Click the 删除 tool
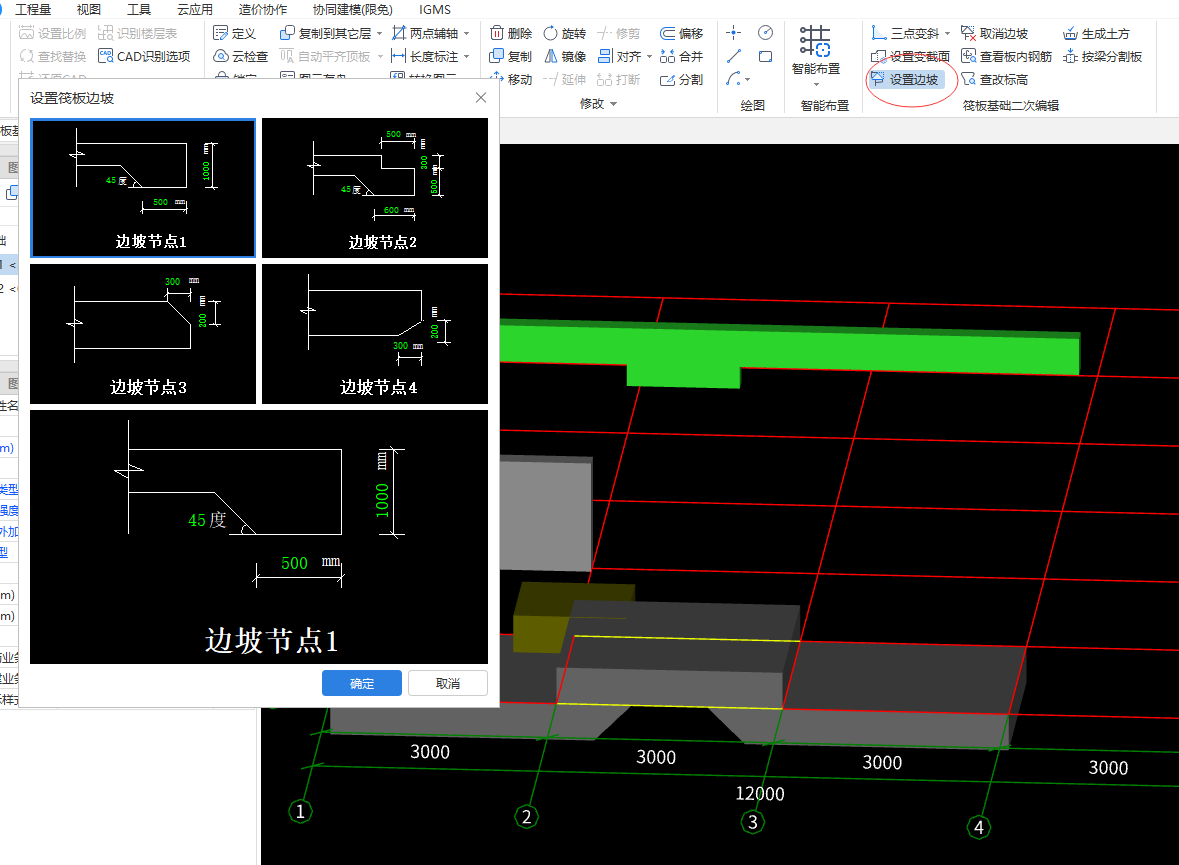 (x=511, y=33)
